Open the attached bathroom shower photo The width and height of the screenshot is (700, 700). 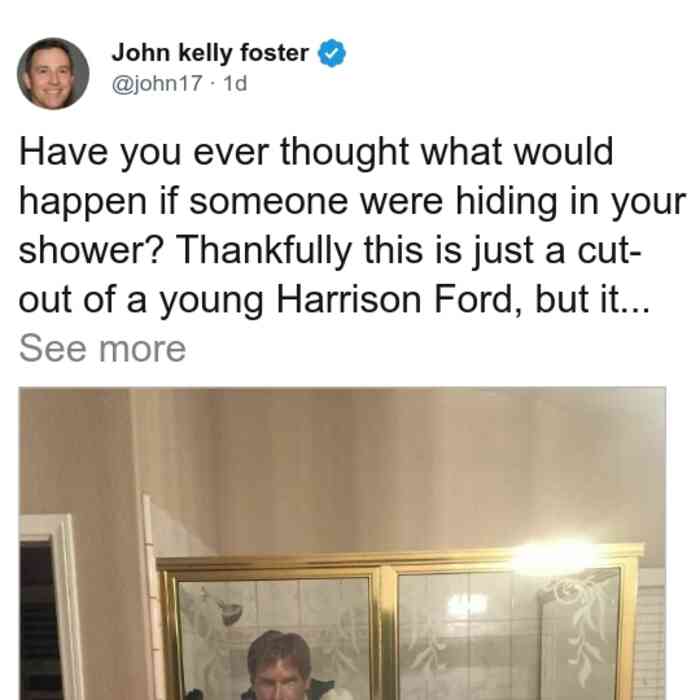point(342,543)
